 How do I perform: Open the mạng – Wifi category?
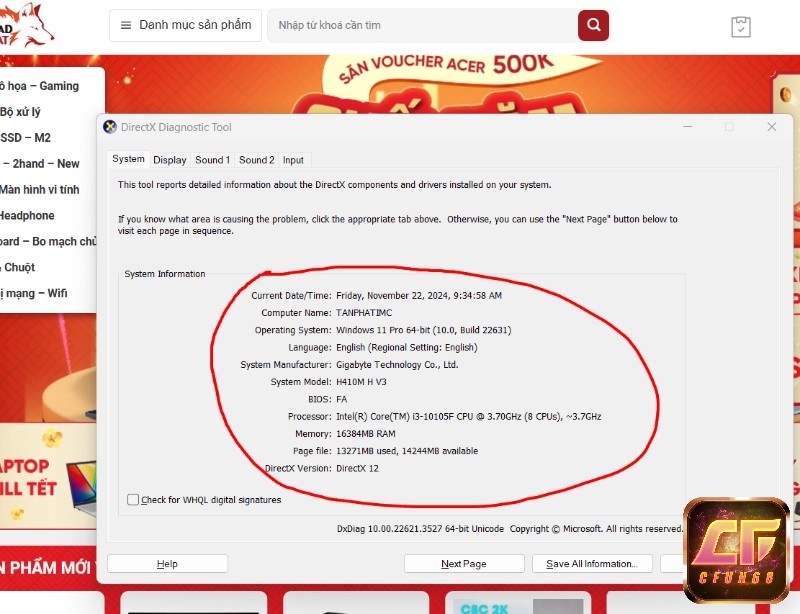[34, 293]
